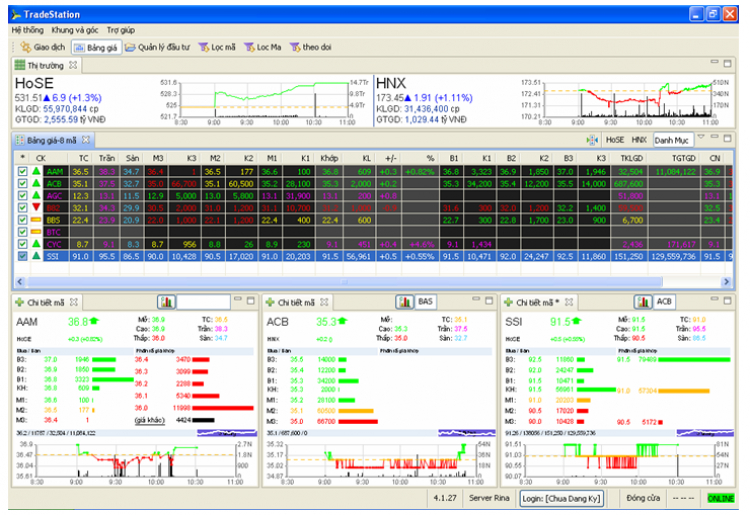The image size is (750, 515).
Task: Open Khung và góc menu
Action: [75, 30]
